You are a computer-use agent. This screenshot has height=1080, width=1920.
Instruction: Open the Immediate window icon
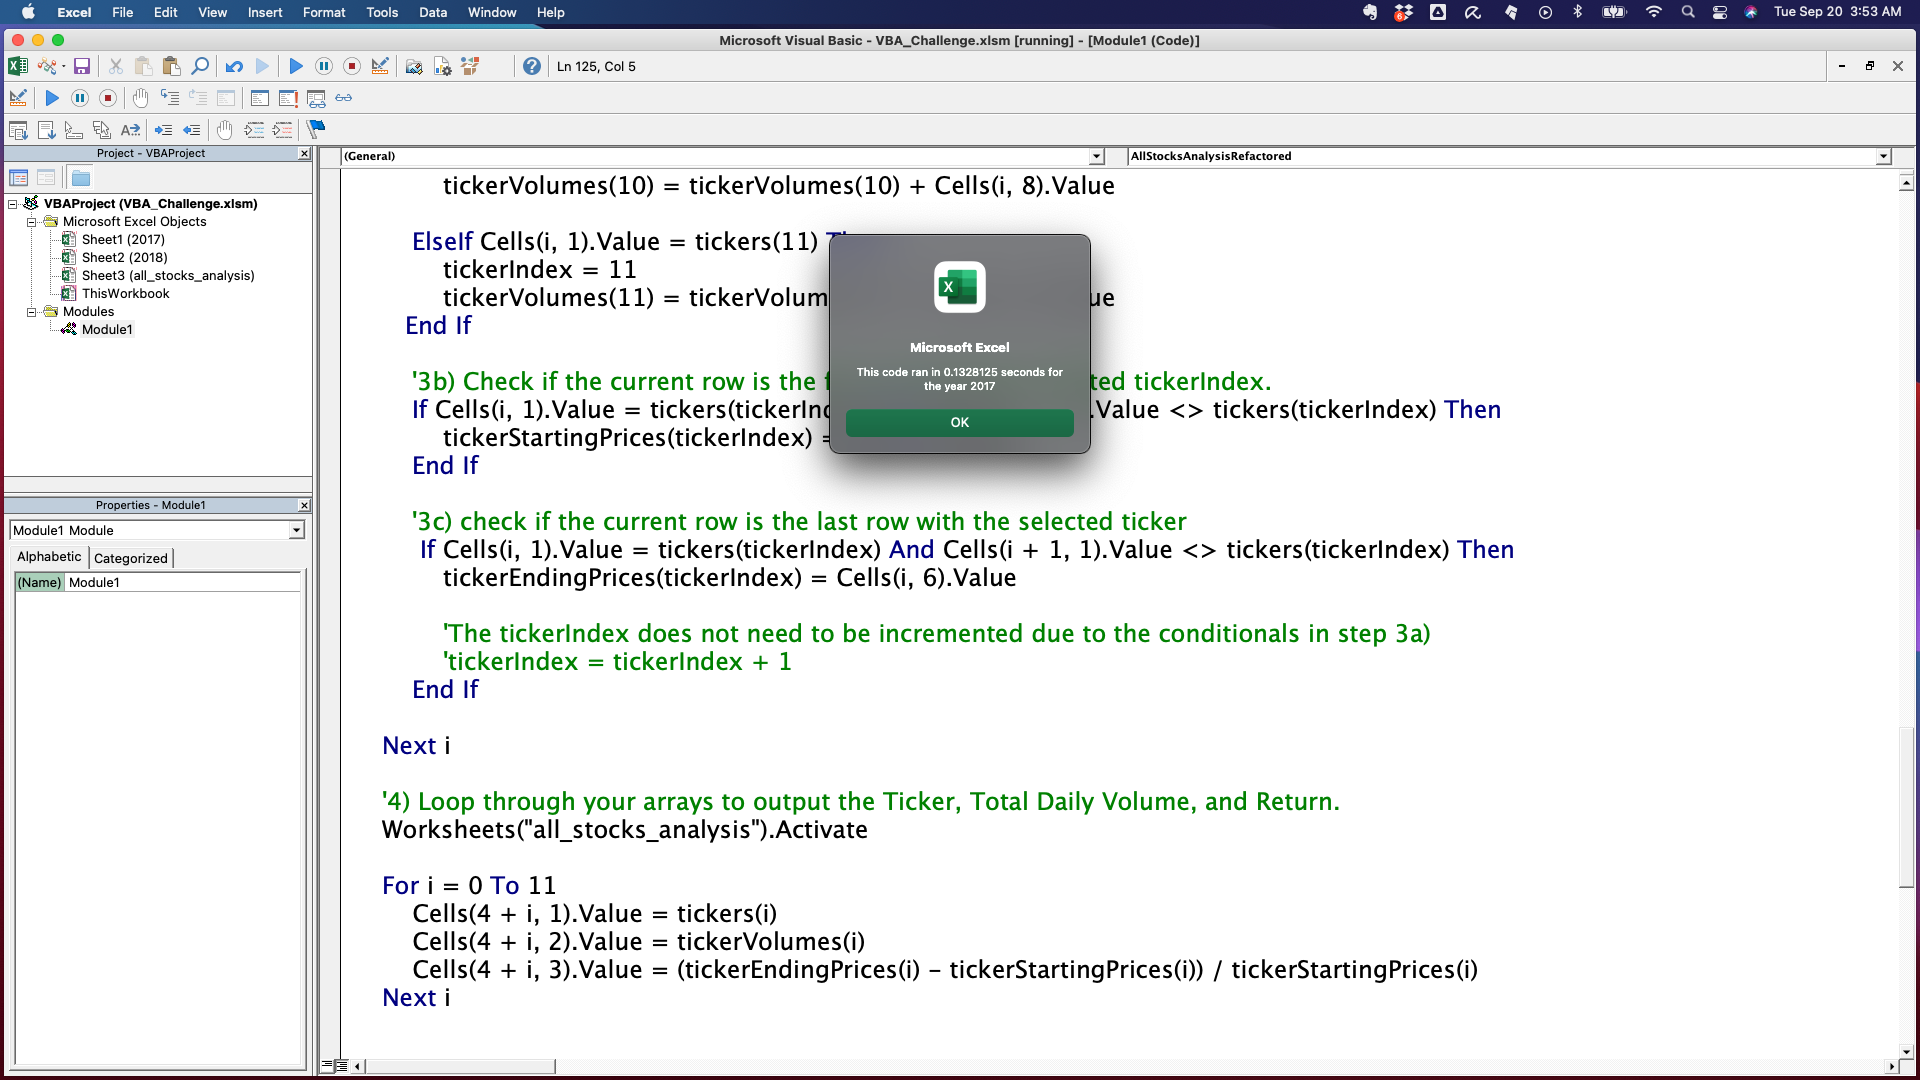pyautogui.click(x=287, y=98)
